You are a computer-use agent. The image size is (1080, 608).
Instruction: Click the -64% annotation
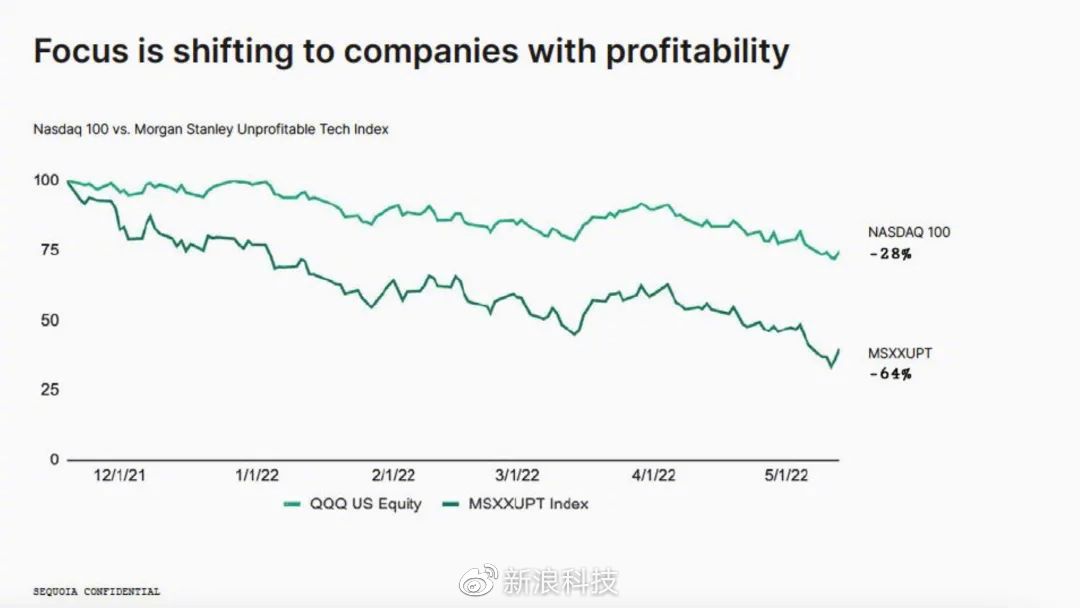coord(890,374)
